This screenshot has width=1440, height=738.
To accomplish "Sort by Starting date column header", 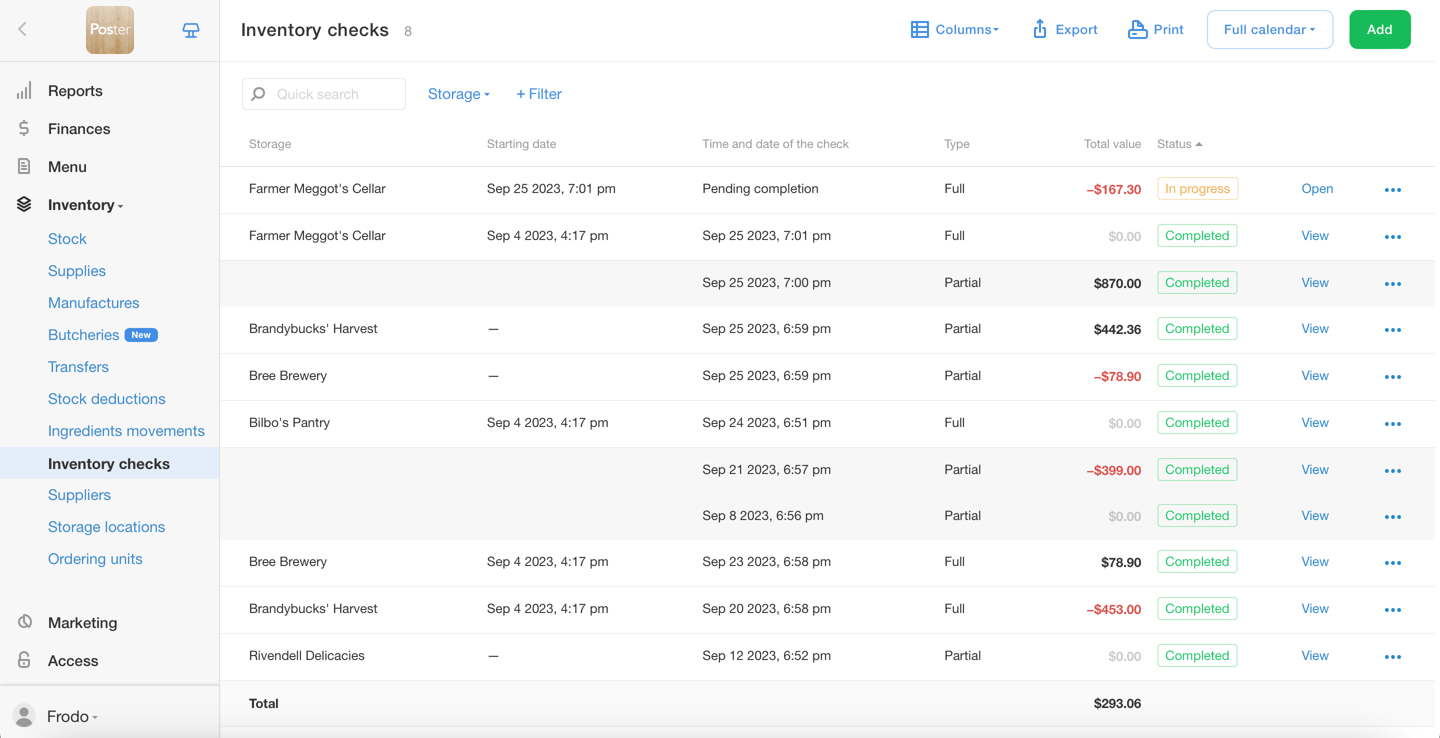I will (x=521, y=144).
